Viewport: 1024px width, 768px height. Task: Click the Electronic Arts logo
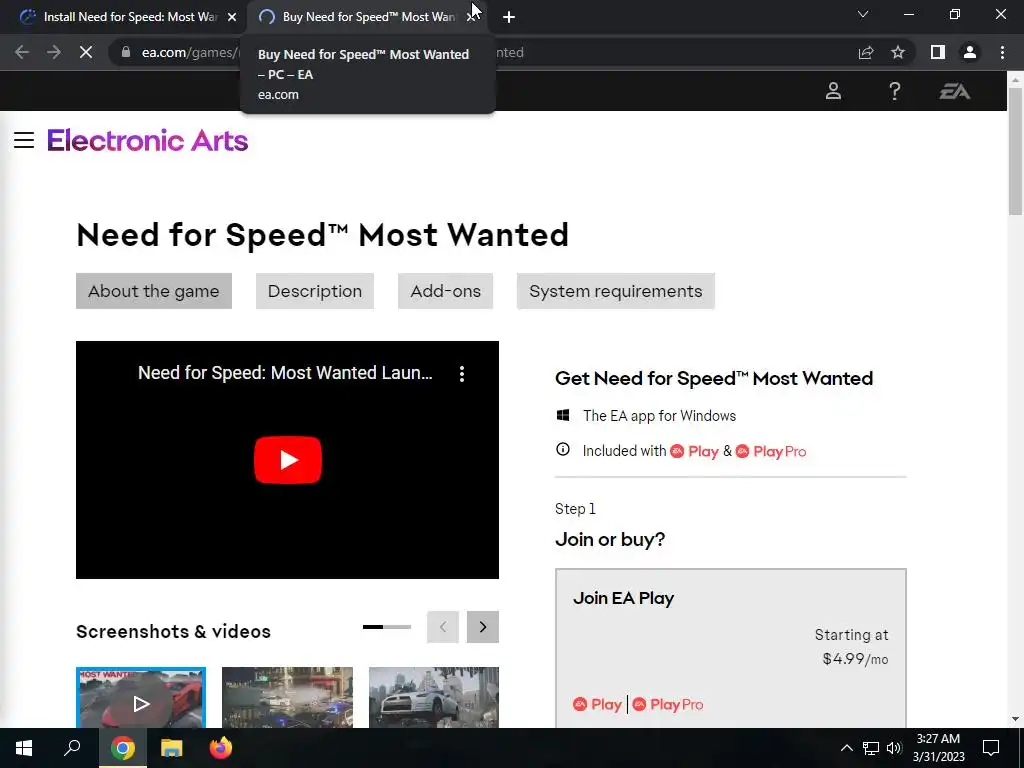[x=148, y=140]
